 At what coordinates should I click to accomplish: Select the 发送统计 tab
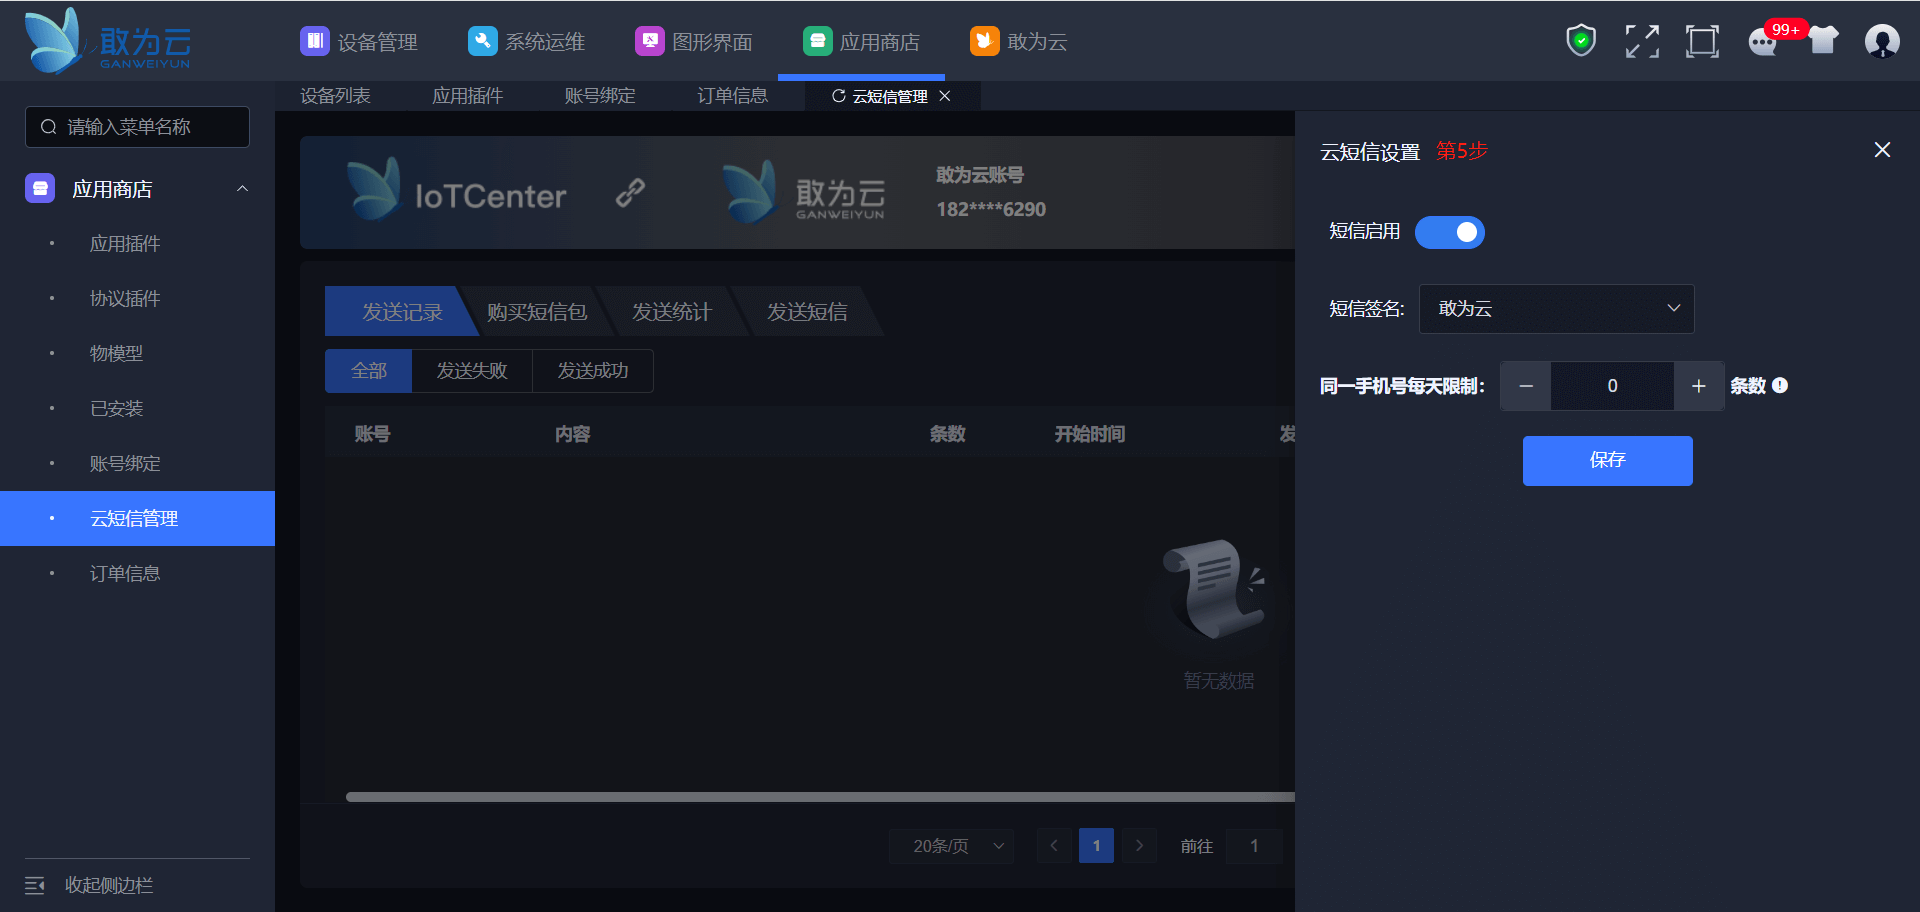pyautogui.click(x=671, y=312)
